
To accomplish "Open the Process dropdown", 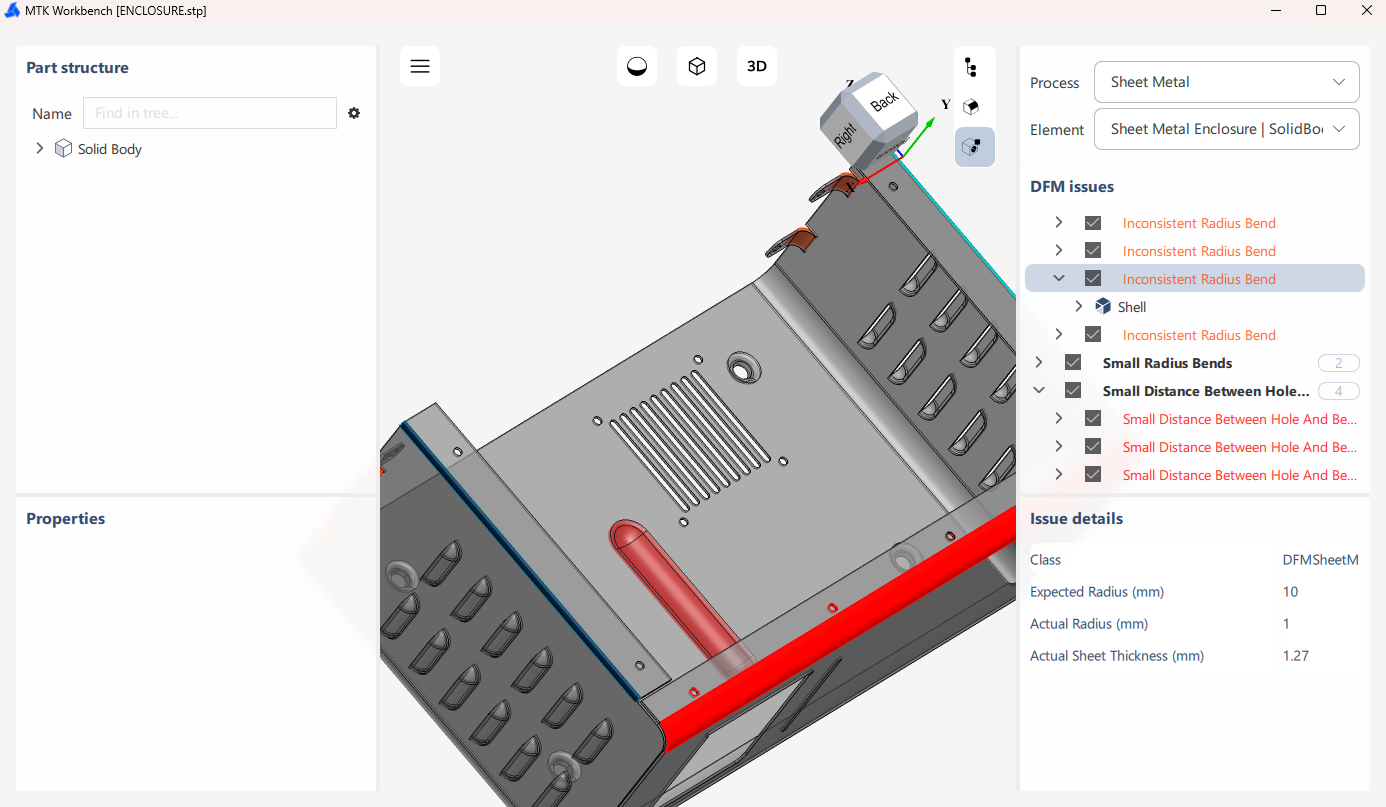I will click(1226, 82).
